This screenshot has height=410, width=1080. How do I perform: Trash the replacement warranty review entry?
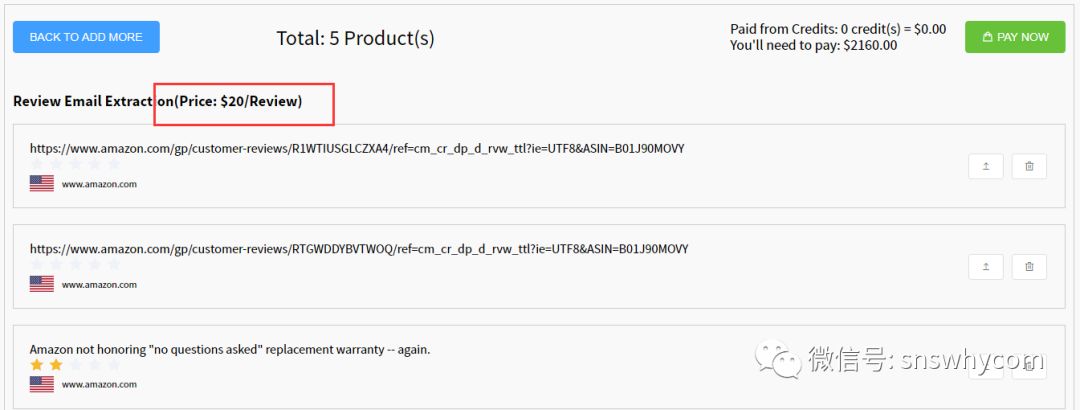[1029, 367]
